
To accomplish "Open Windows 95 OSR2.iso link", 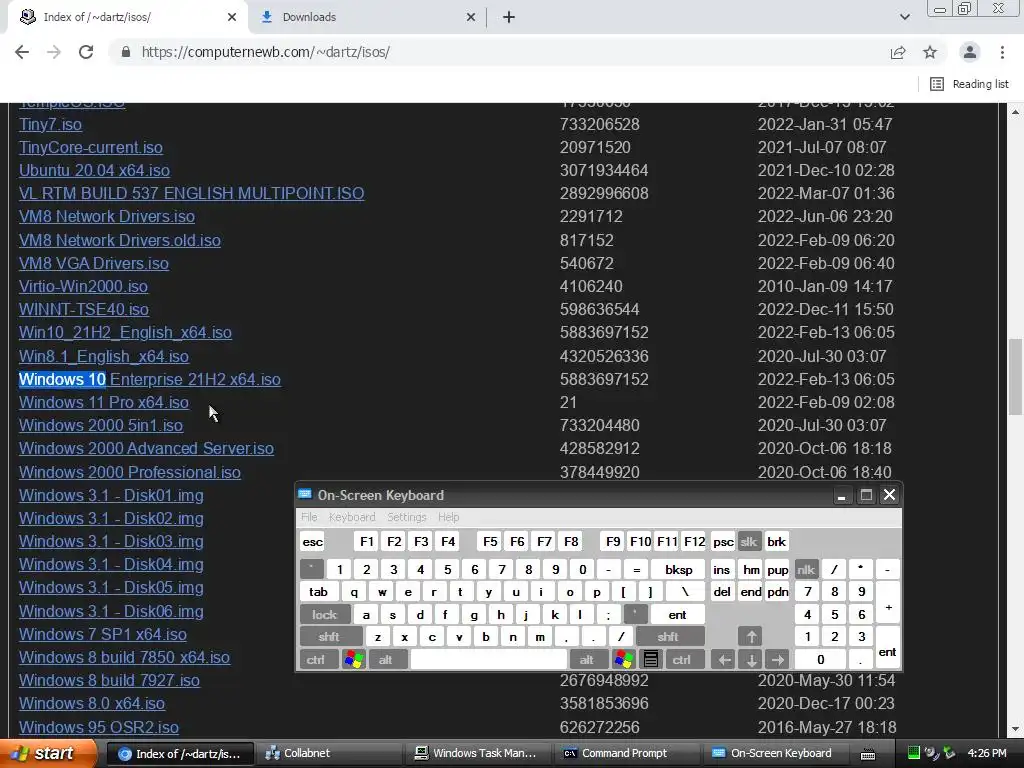I will pos(99,727).
